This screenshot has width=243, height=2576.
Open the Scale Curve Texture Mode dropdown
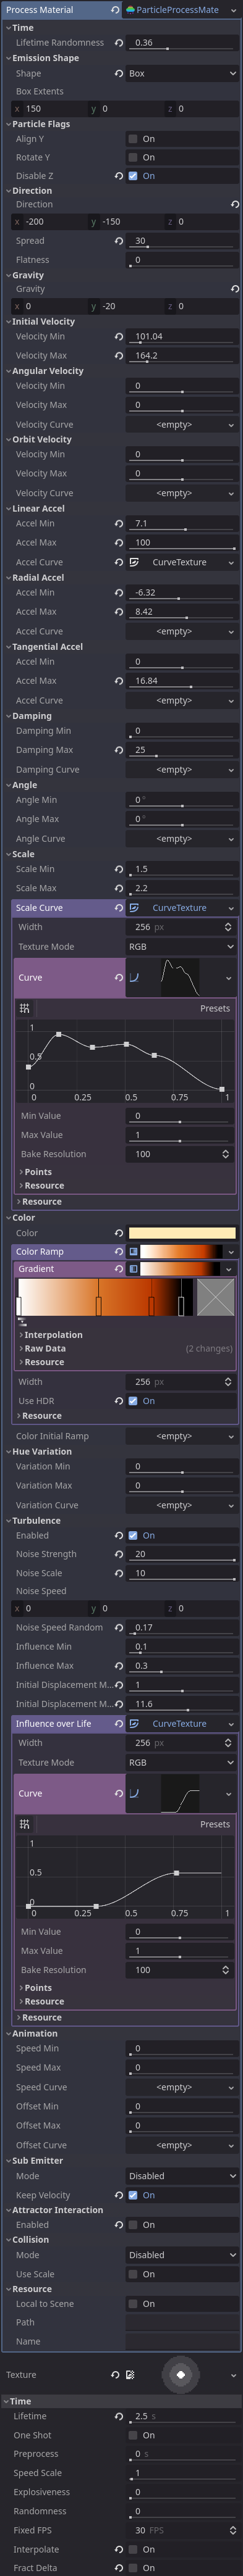[x=182, y=947]
